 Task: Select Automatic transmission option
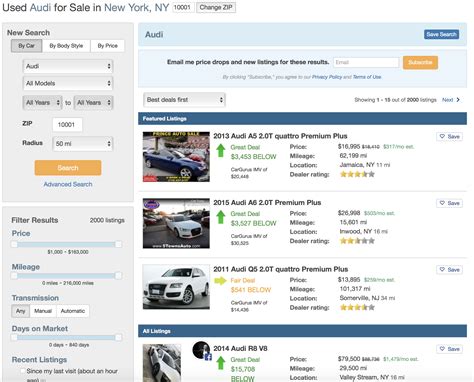coord(73,311)
